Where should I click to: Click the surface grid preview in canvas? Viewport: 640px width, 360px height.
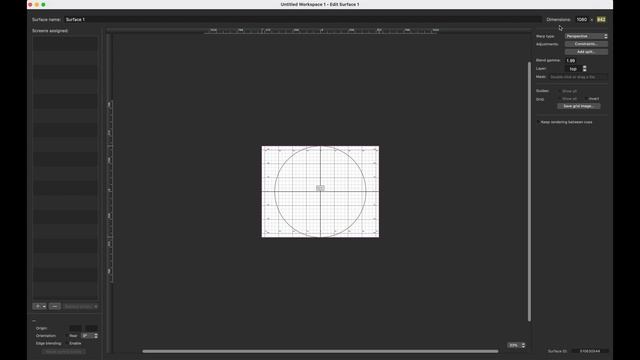click(x=320, y=191)
